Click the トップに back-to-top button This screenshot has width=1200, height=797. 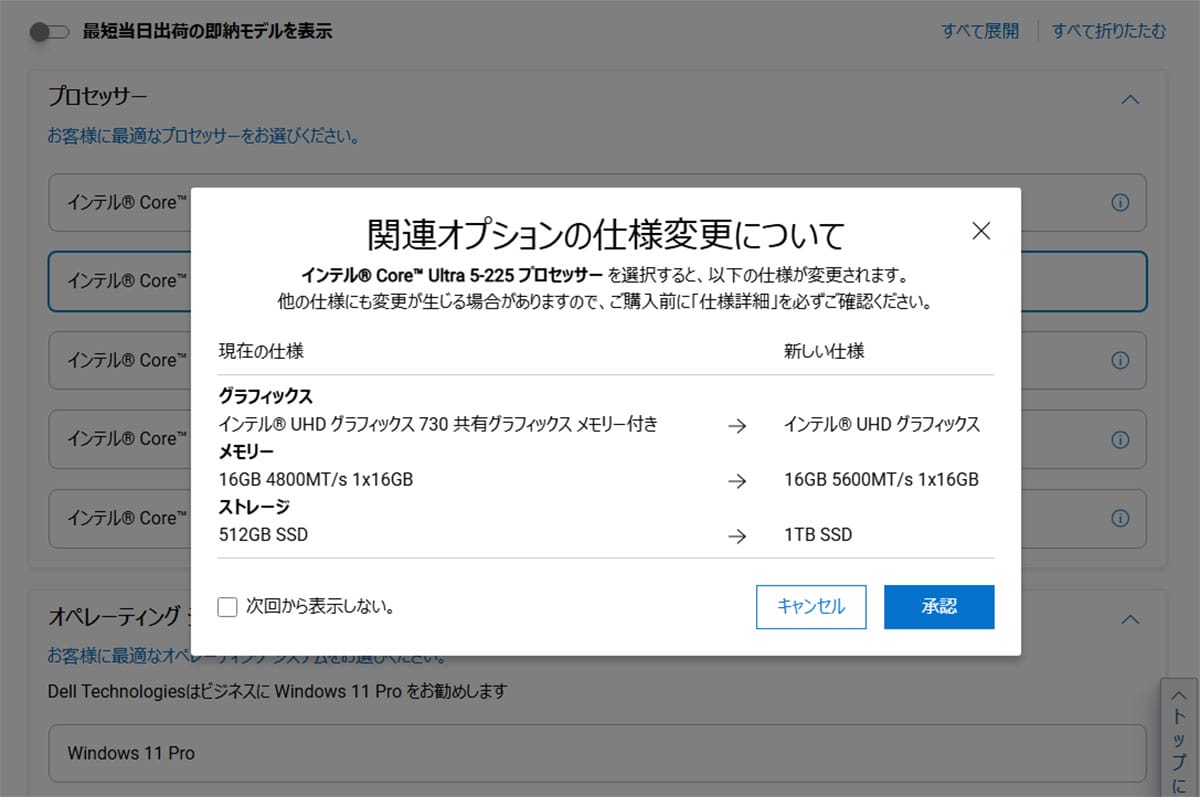[x=1180, y=738]
